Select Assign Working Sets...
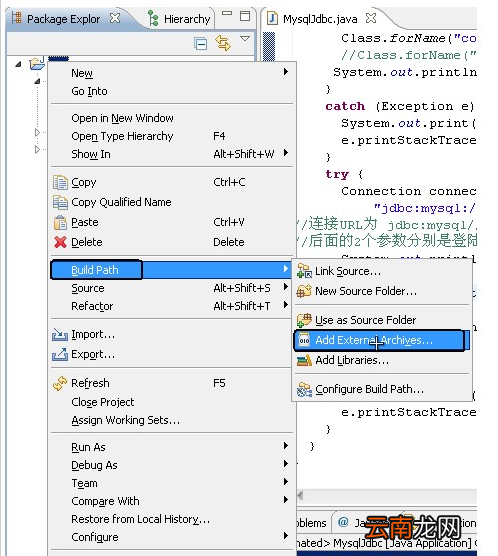Screen dimensions: 498x556 (x=172, y=420)
